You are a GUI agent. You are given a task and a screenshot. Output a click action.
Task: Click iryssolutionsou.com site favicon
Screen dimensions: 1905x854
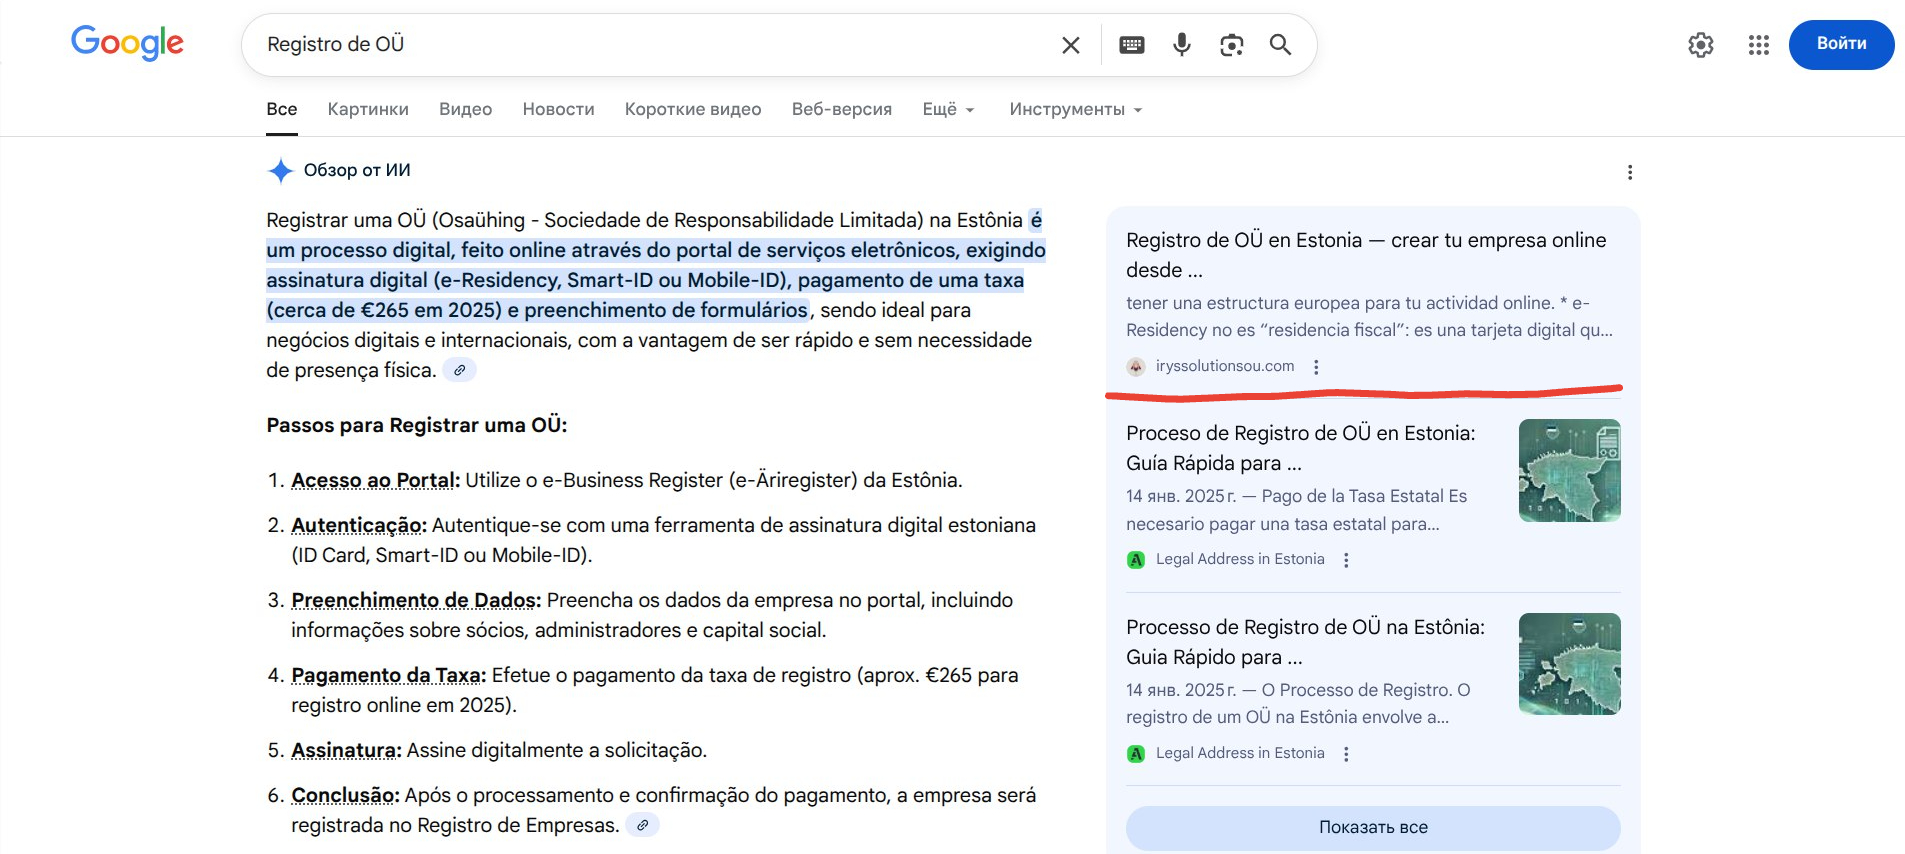pos(1135,367)
